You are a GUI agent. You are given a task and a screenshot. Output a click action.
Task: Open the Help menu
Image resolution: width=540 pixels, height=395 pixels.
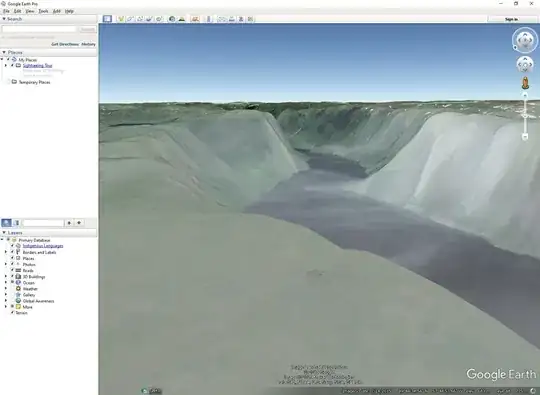pos(69,11)
